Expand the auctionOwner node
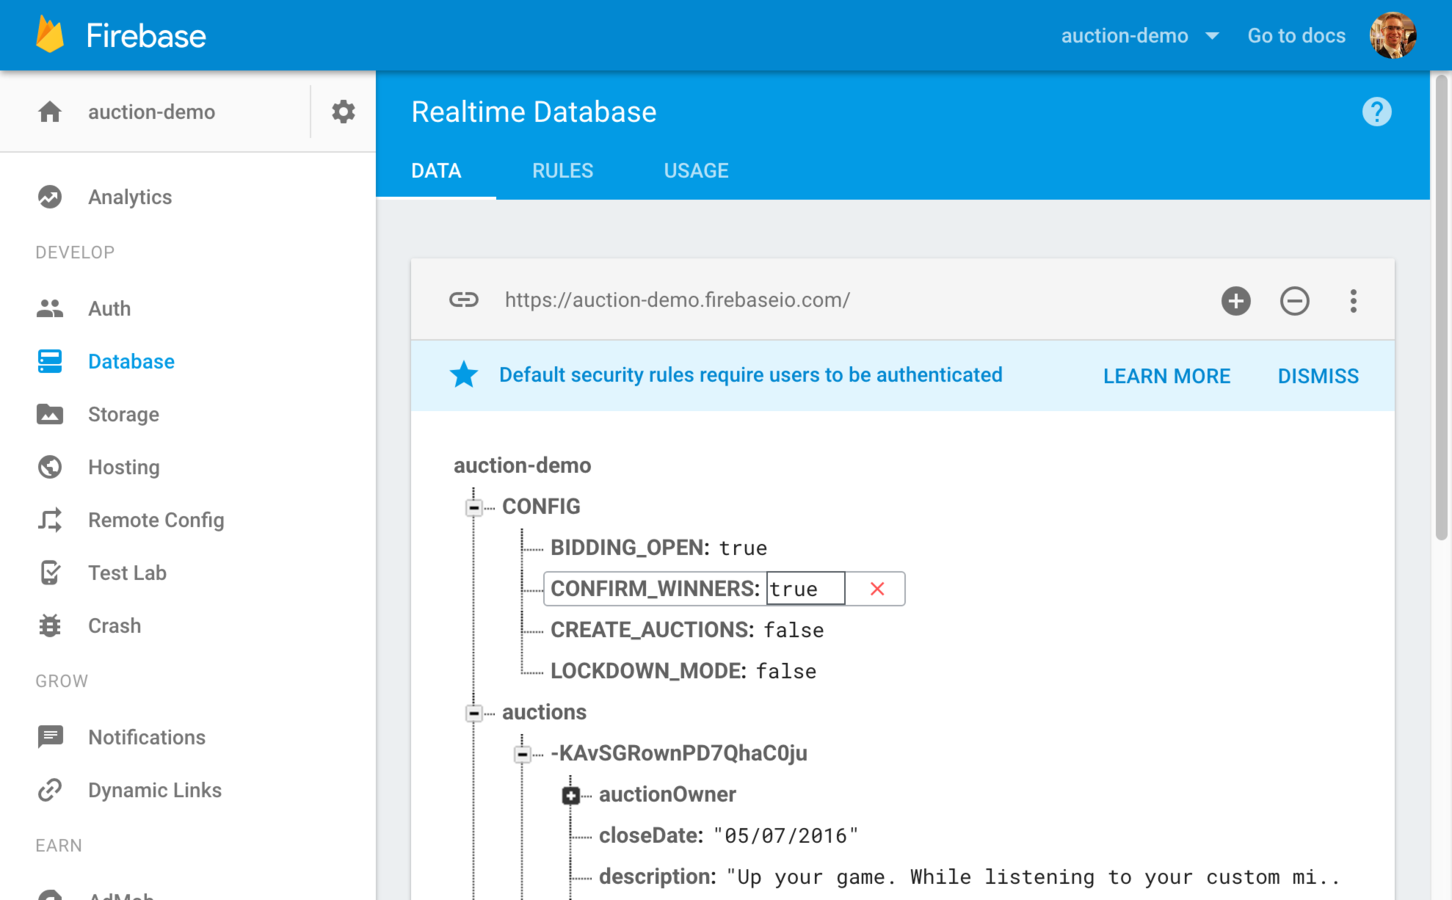 point(571,796)
